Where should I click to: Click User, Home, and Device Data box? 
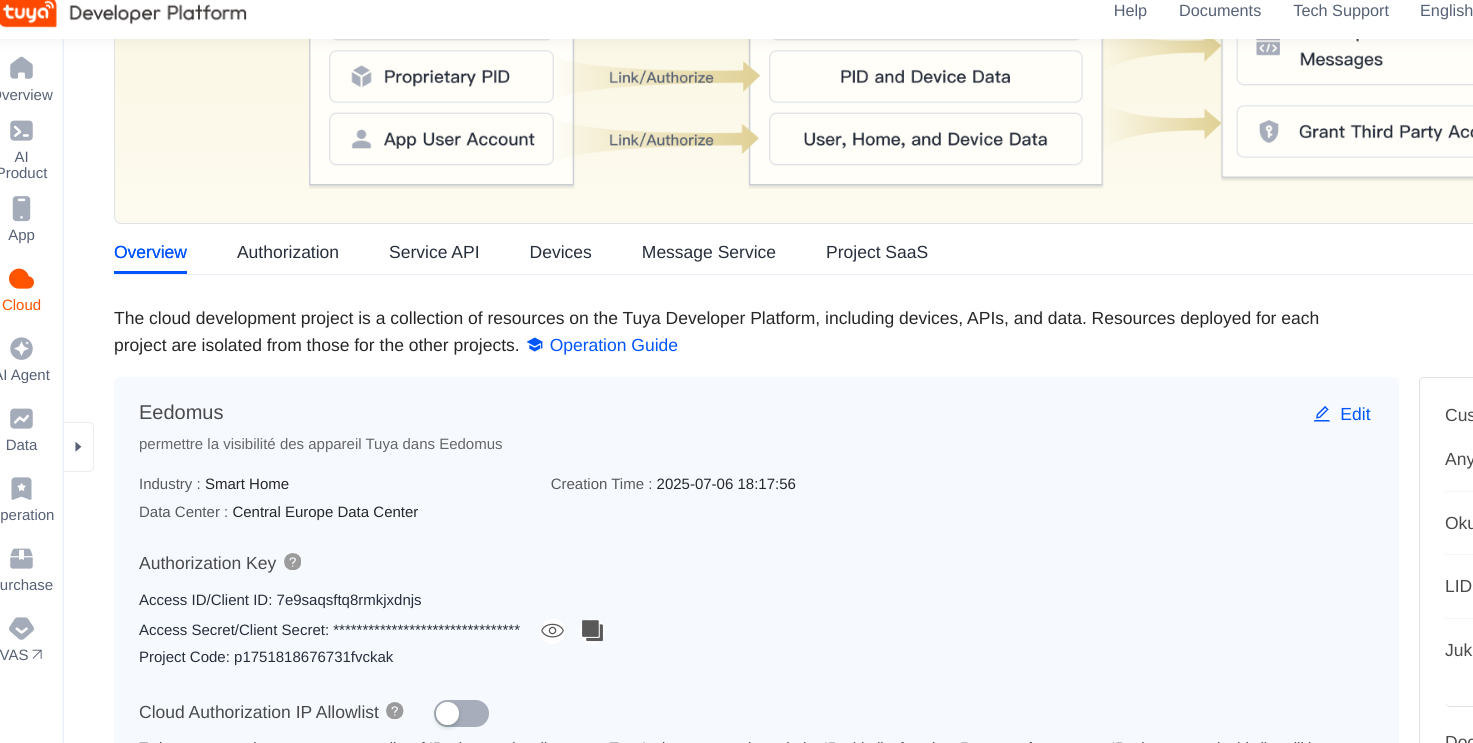[x=925, y=139]
